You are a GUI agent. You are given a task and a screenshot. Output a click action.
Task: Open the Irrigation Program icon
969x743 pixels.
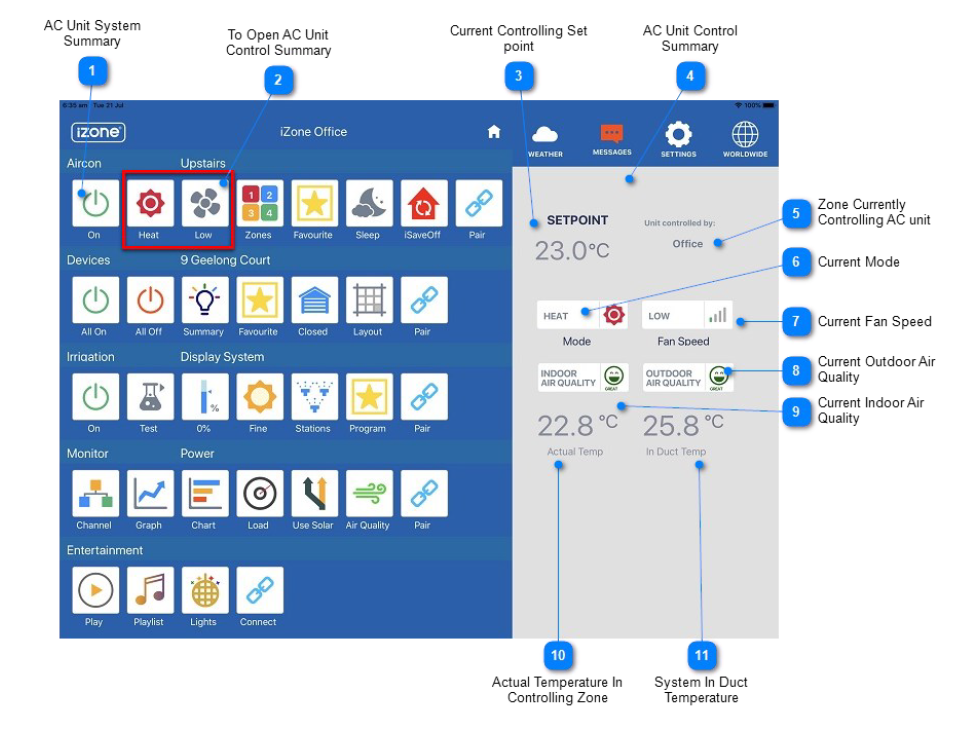(369, 396)
